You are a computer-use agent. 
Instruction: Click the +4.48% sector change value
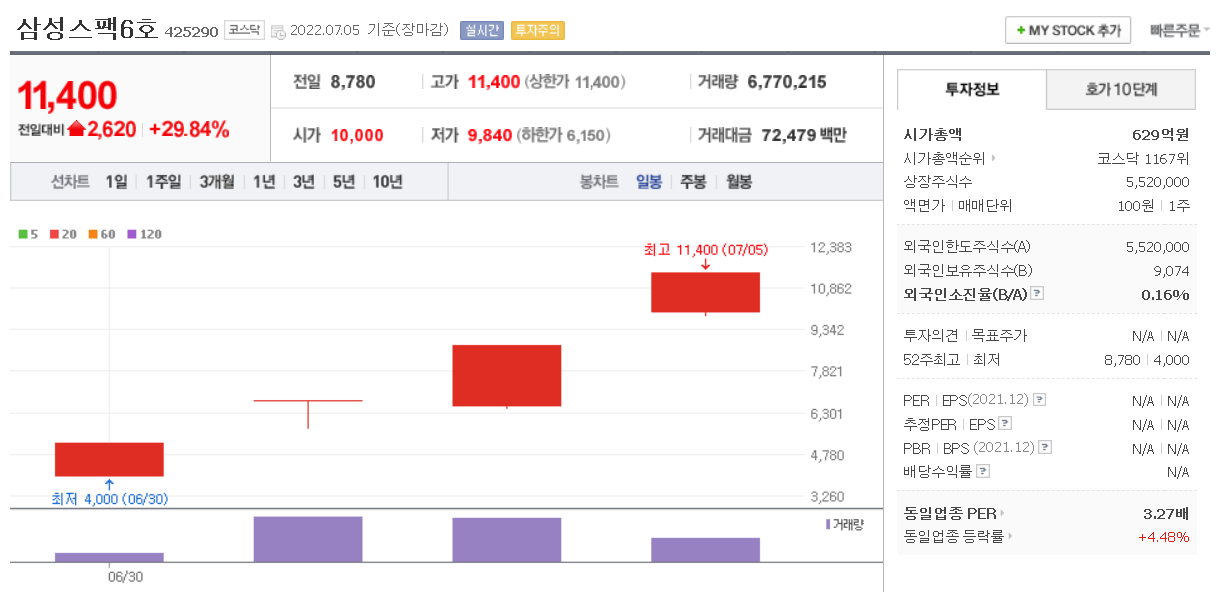pyautogui.click(x=1163, y=537)
